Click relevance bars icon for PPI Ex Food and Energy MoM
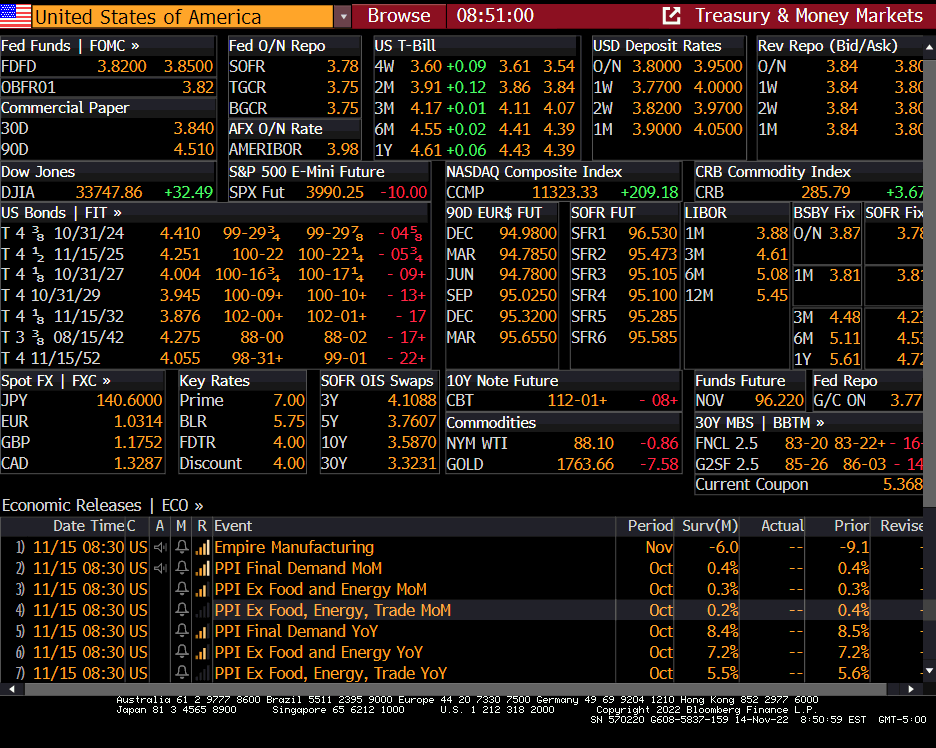The image size is (936, 748). [x=202, y=589]
